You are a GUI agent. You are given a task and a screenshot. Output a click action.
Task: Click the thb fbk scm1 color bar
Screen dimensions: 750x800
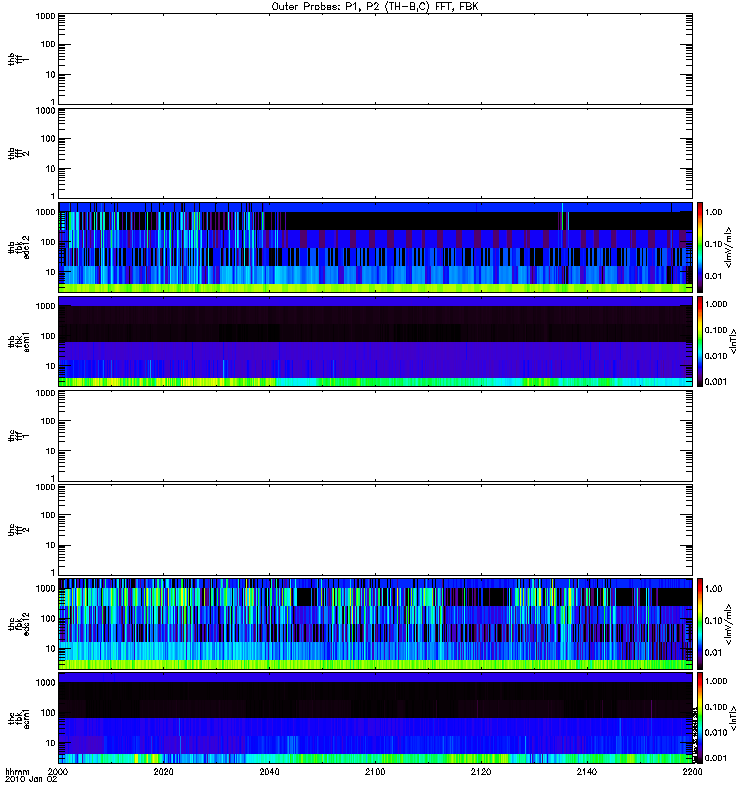700,342
